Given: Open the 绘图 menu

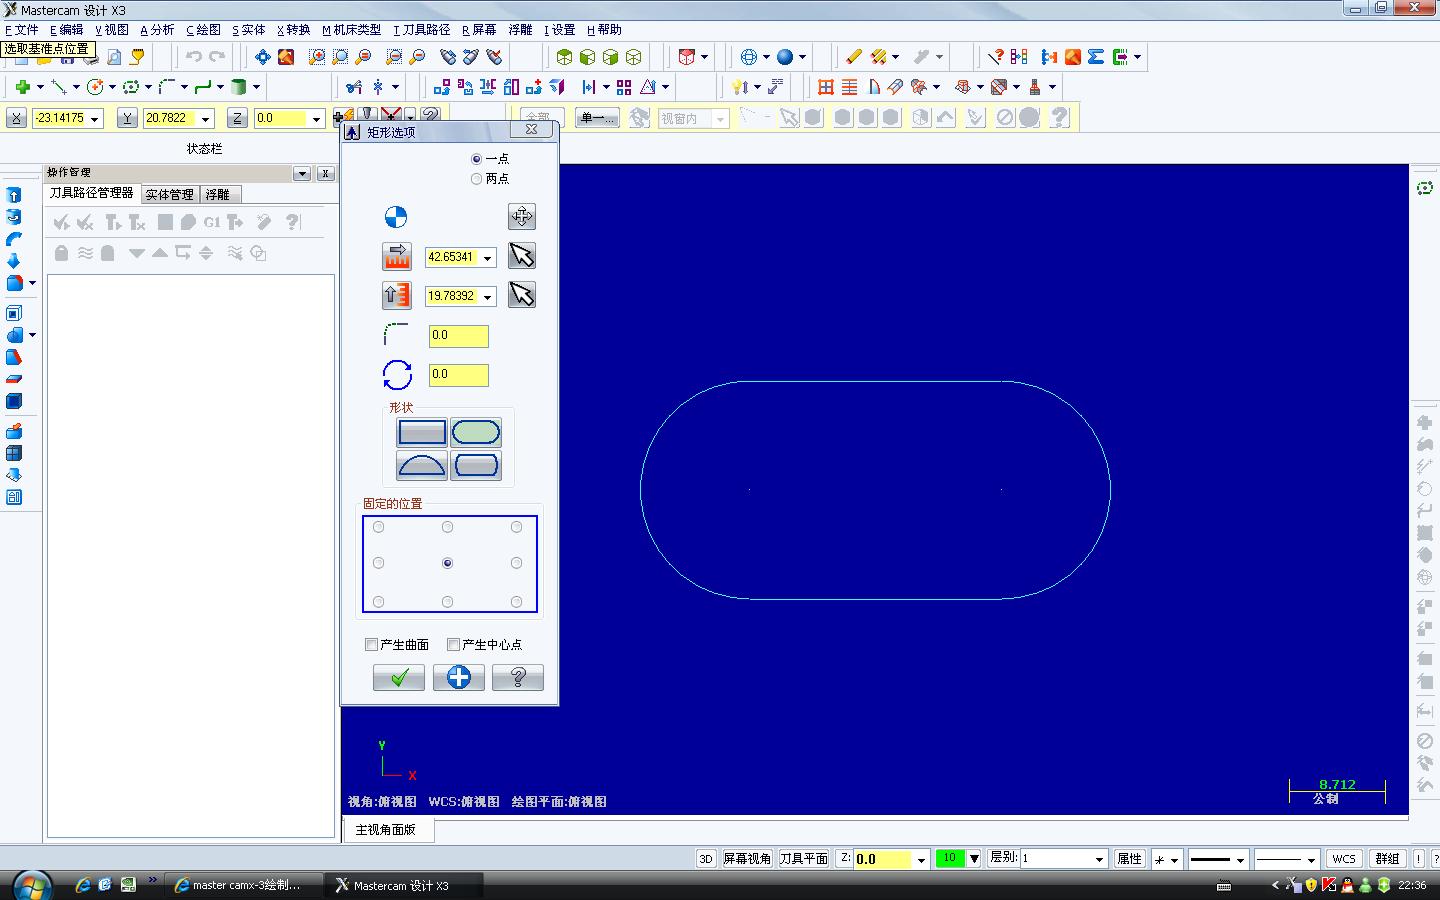Looking at the screenshot, I should tap(204, 30).
